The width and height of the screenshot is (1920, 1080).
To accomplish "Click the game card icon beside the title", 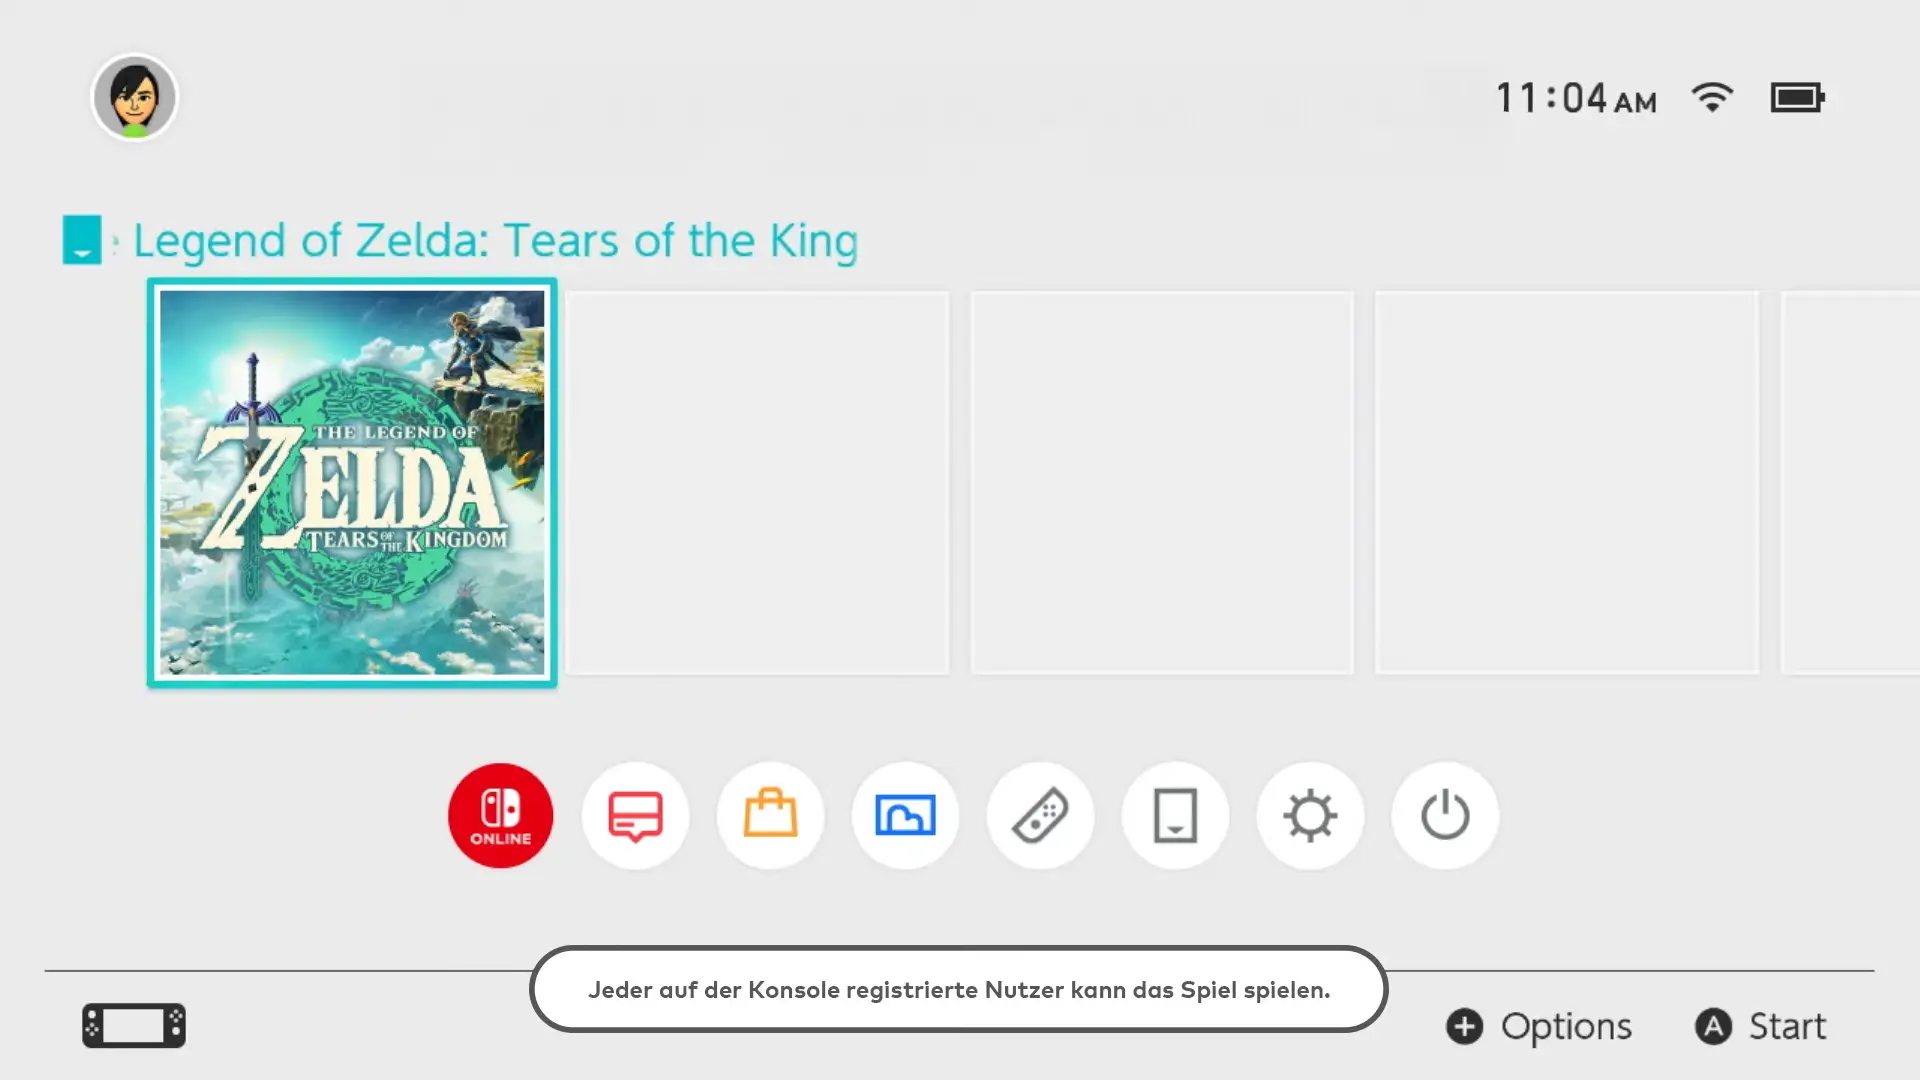I will tap(82, 240).
